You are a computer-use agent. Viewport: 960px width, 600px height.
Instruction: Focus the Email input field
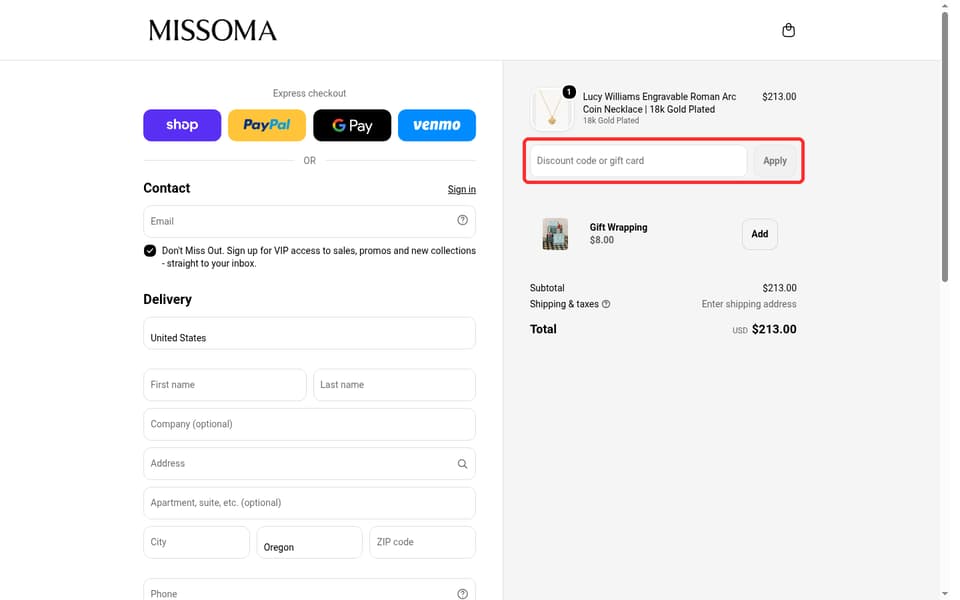click(309, 221)
